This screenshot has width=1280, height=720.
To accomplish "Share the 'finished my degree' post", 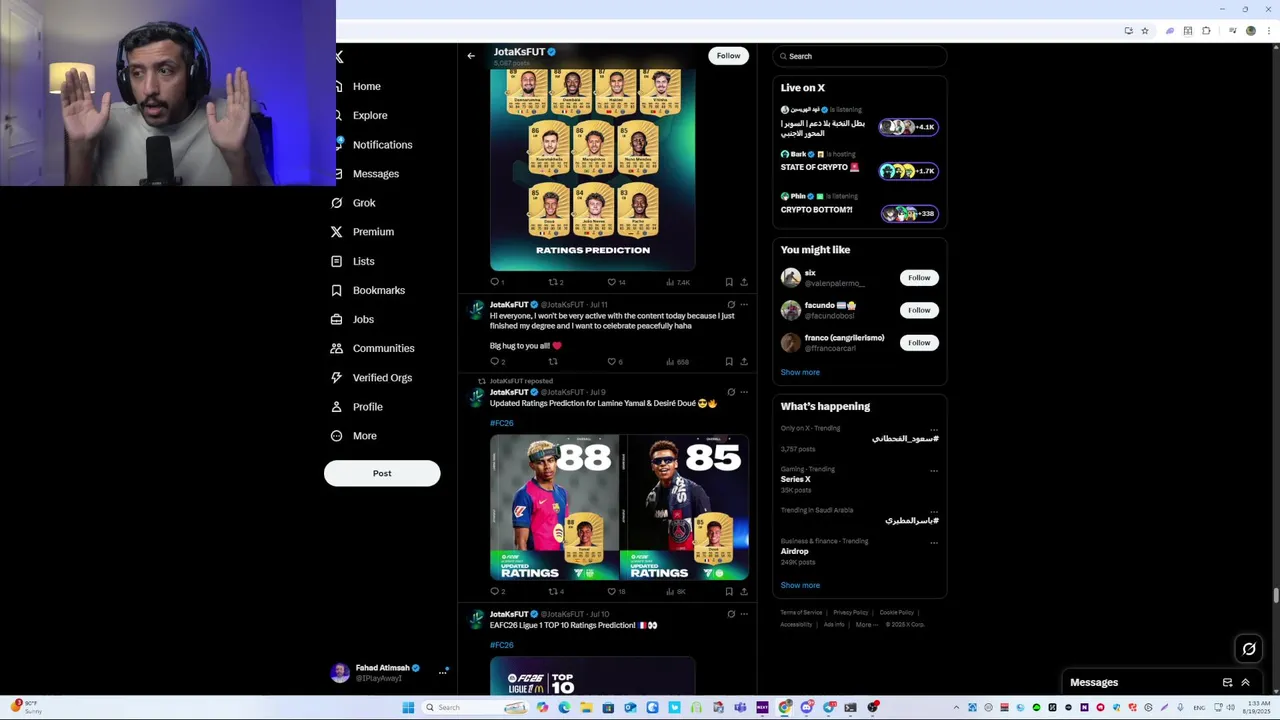I will (743, 362).
